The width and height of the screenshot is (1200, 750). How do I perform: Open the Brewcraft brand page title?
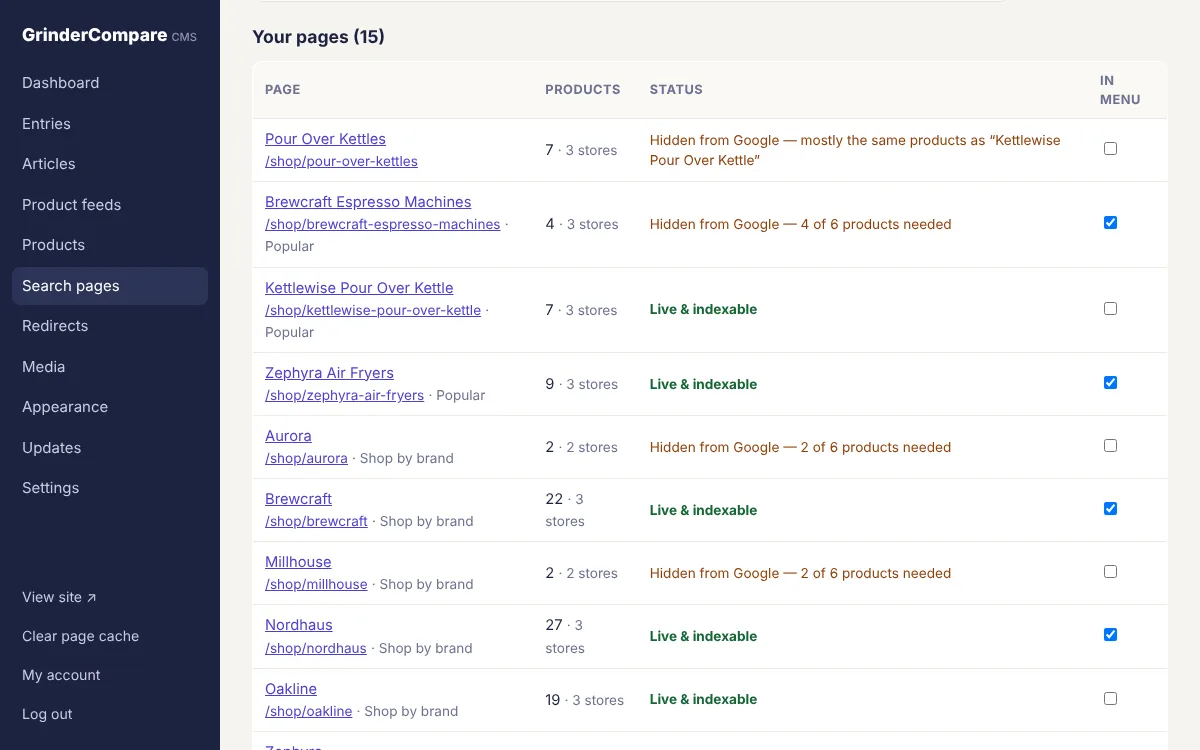pyautogui.click(x=298, y=499)
